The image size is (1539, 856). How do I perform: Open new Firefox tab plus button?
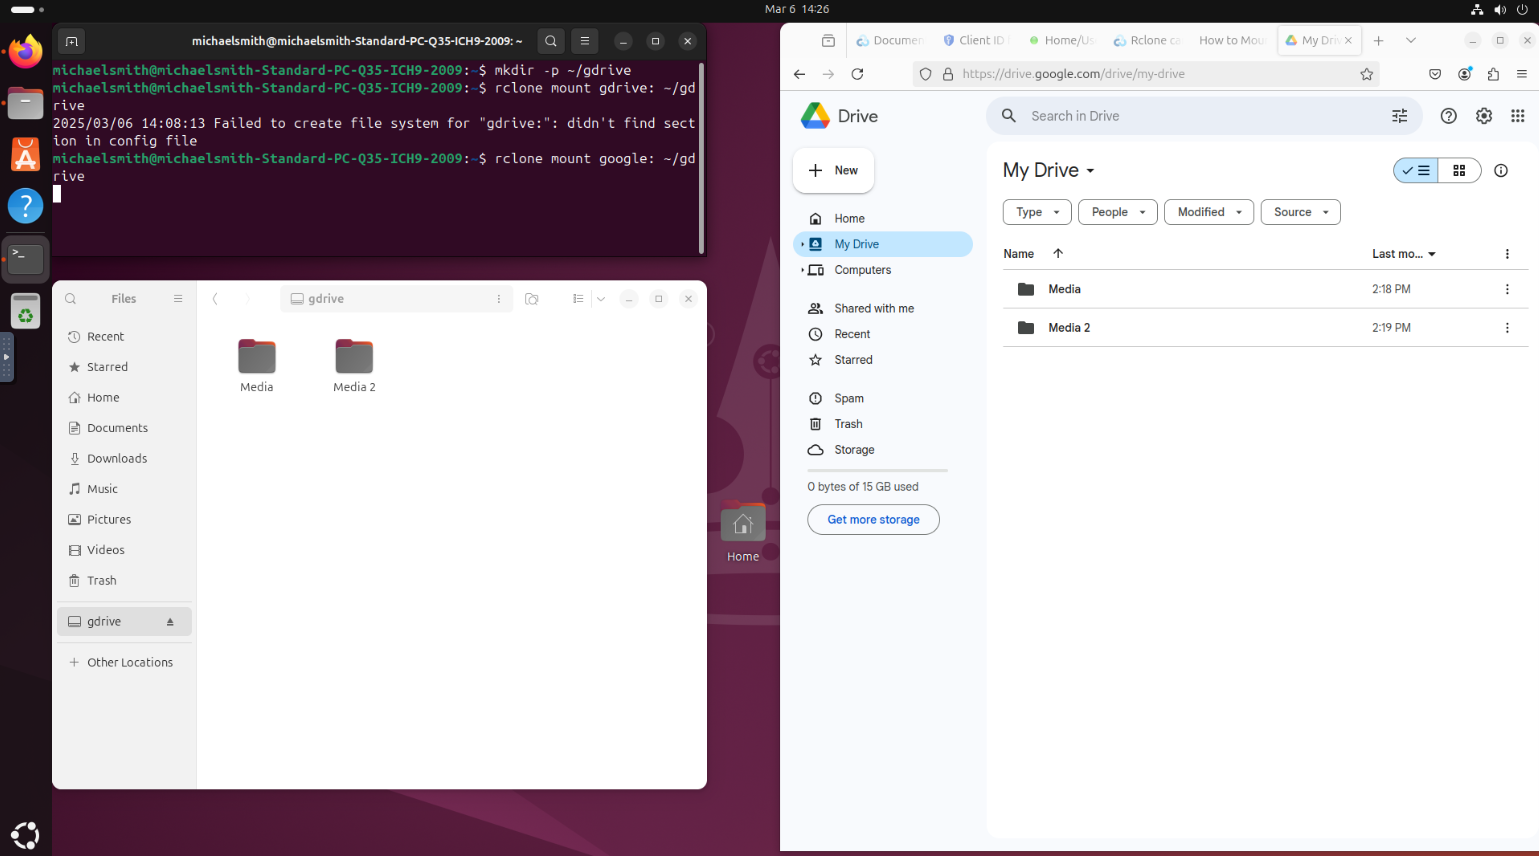pos(1378,41)
